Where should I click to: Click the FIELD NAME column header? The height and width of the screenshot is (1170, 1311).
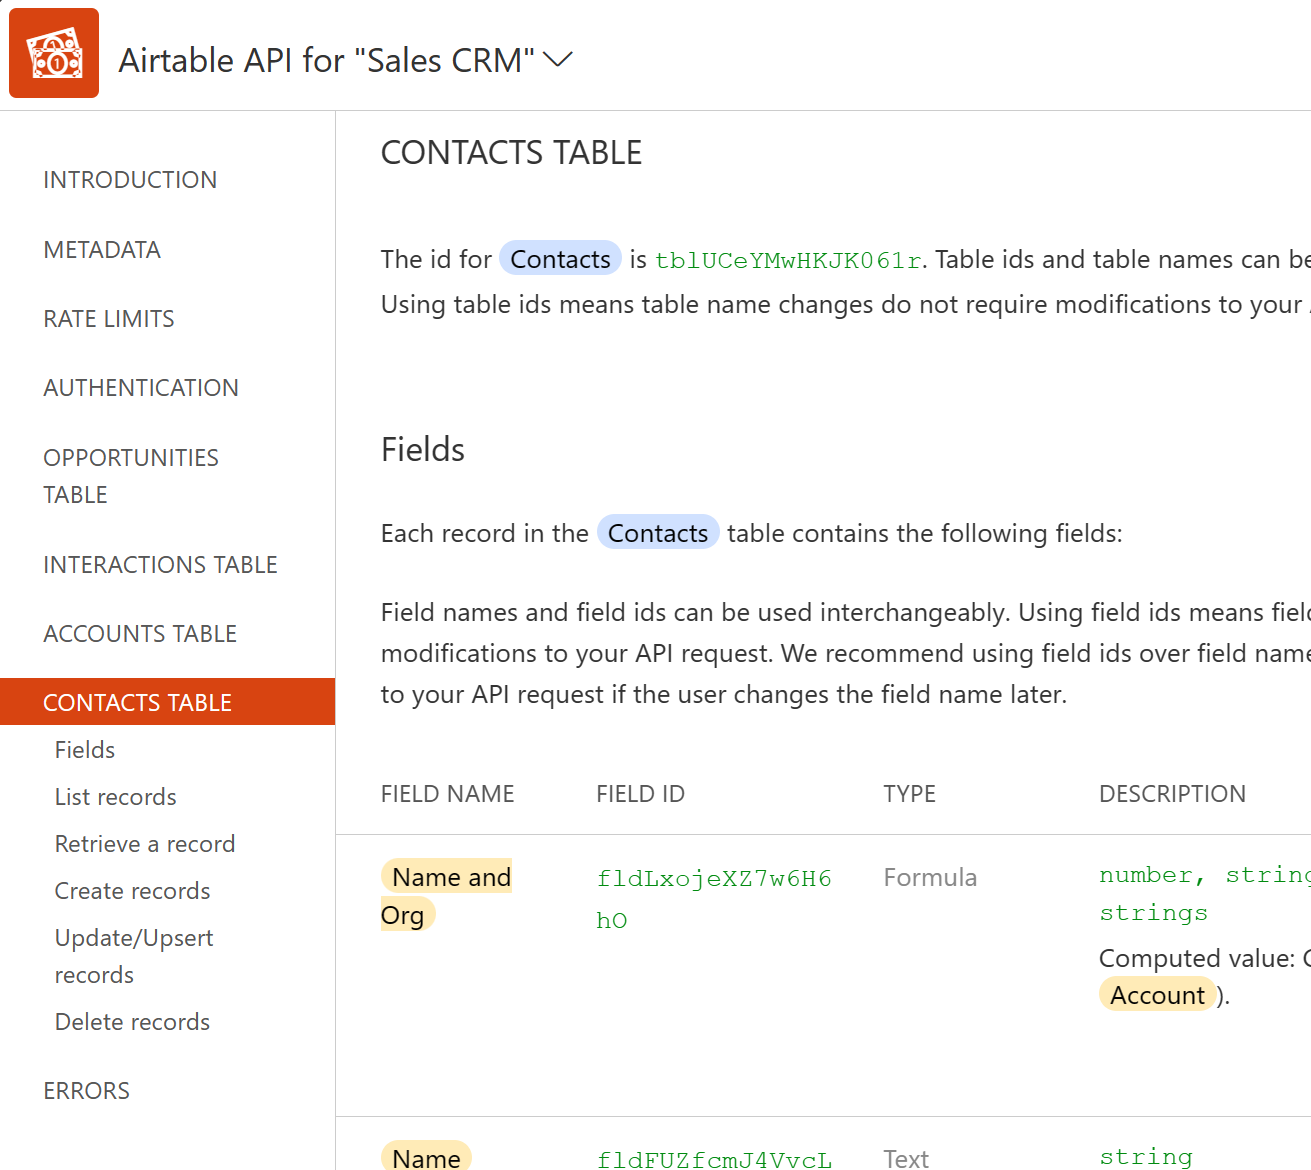(x=448, y=794)
